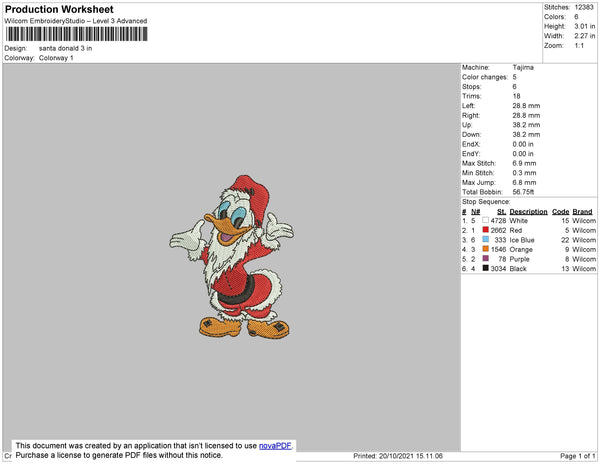This screenshot has width=600, height=464.
Task: Click the Height value '3.01 in'
Action: [585, 26]
